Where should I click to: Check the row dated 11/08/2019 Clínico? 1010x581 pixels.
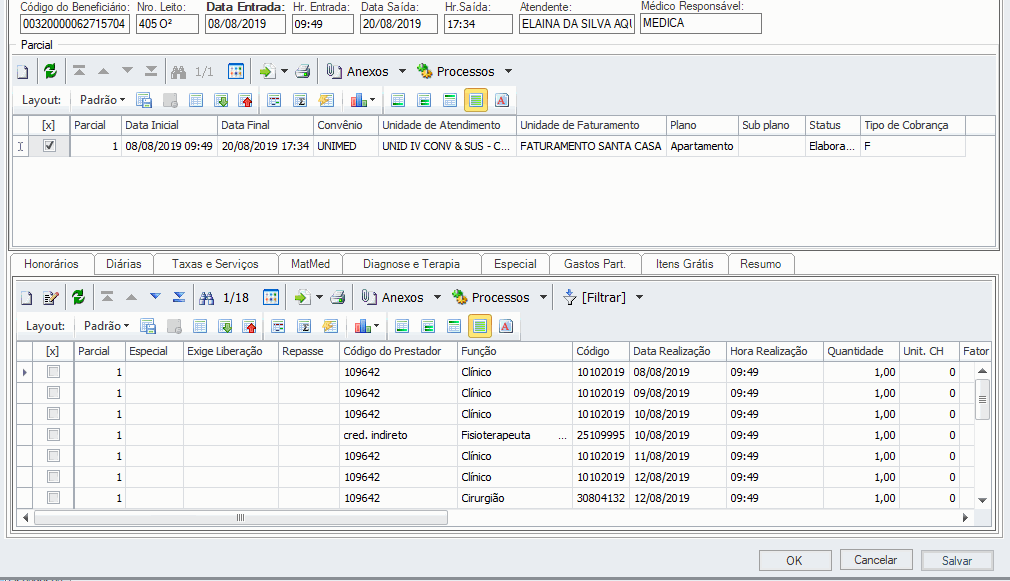point(53,456)
